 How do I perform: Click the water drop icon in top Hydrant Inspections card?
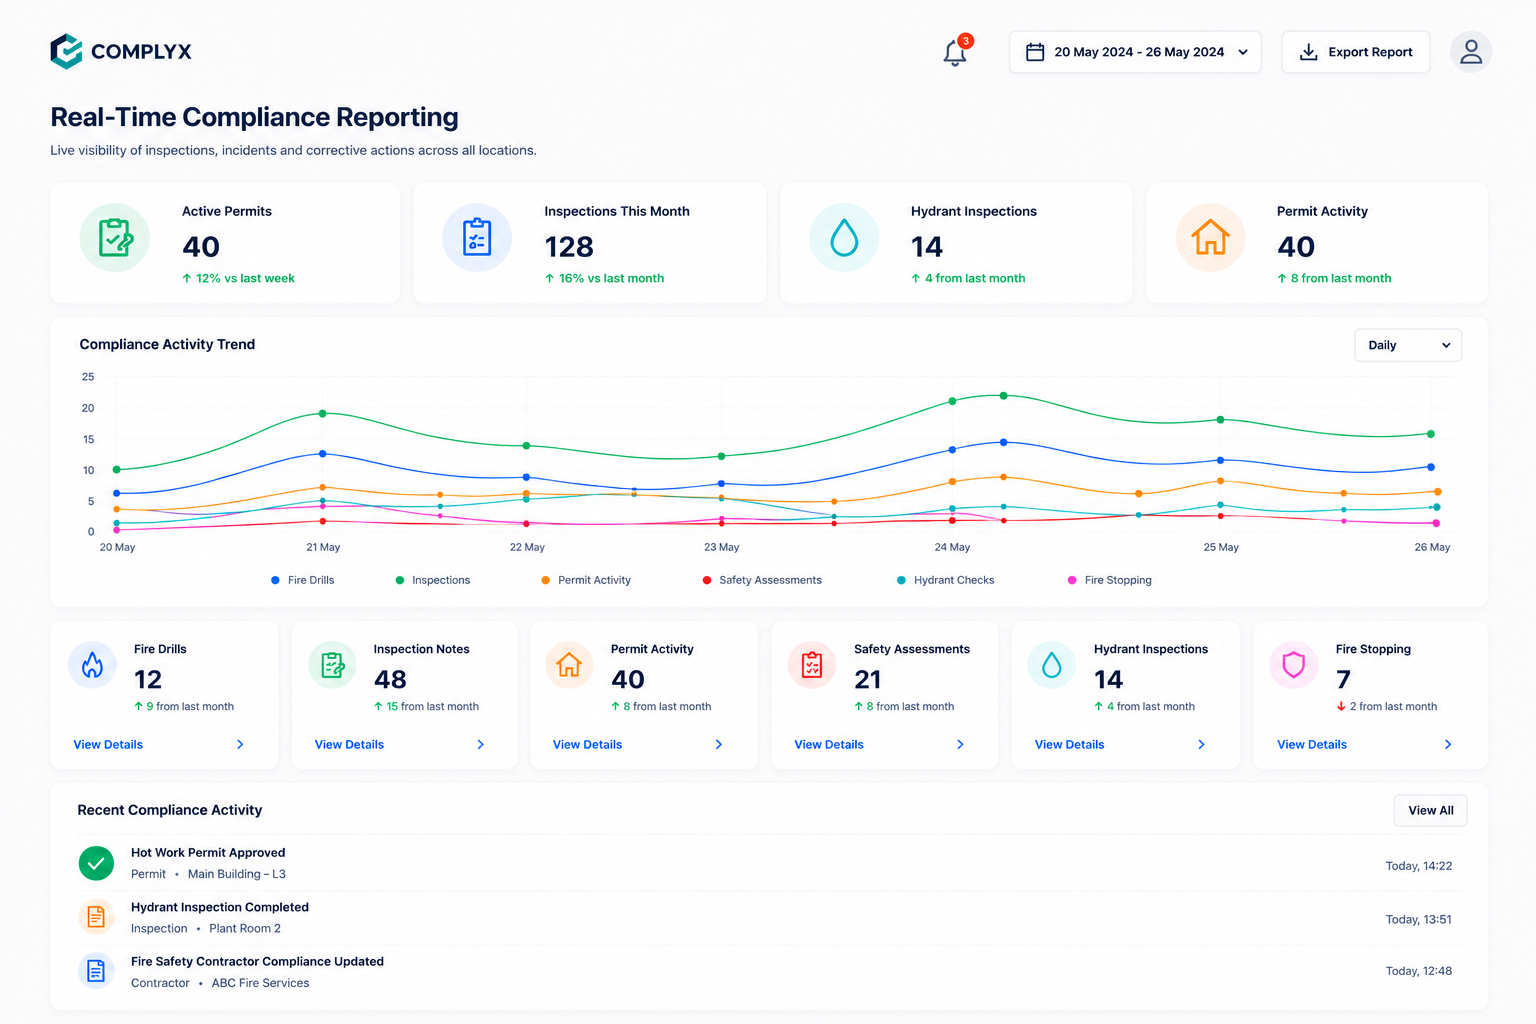pos(844,238)
